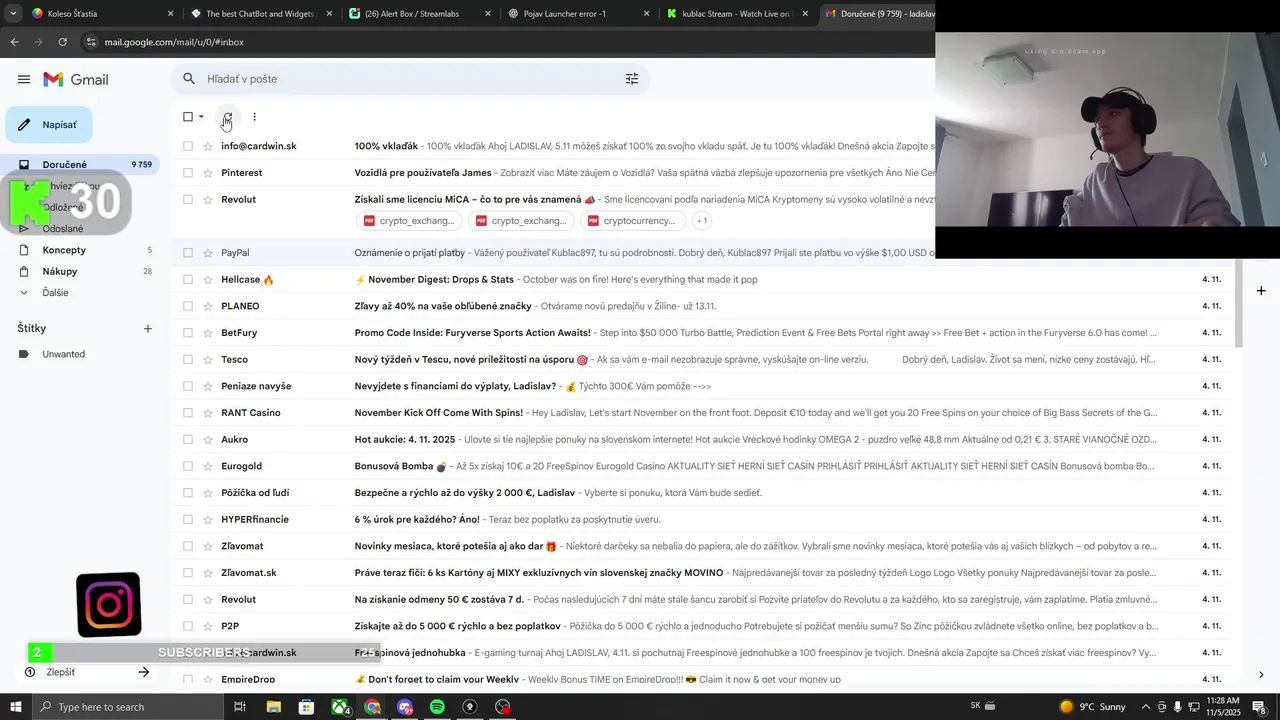Open File Explorer from taskbar
Screen dimensions: 1280x720
273,707
